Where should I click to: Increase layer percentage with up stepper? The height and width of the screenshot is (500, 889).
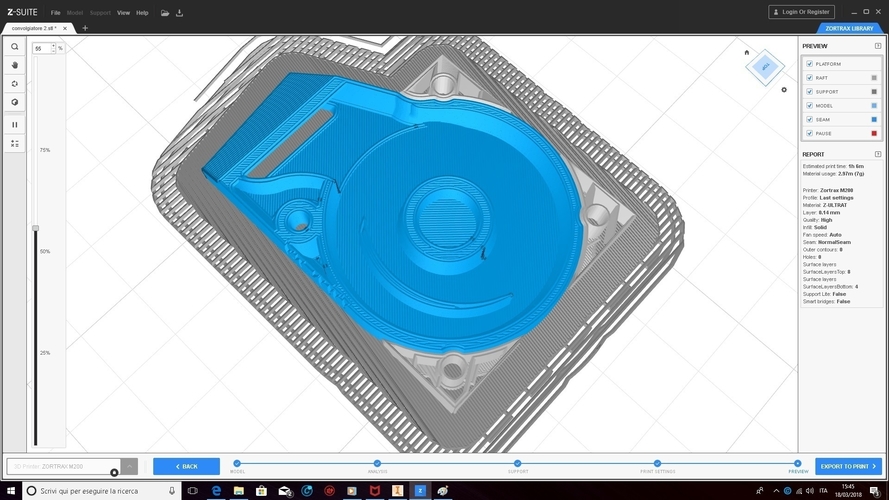pos(53,46)
